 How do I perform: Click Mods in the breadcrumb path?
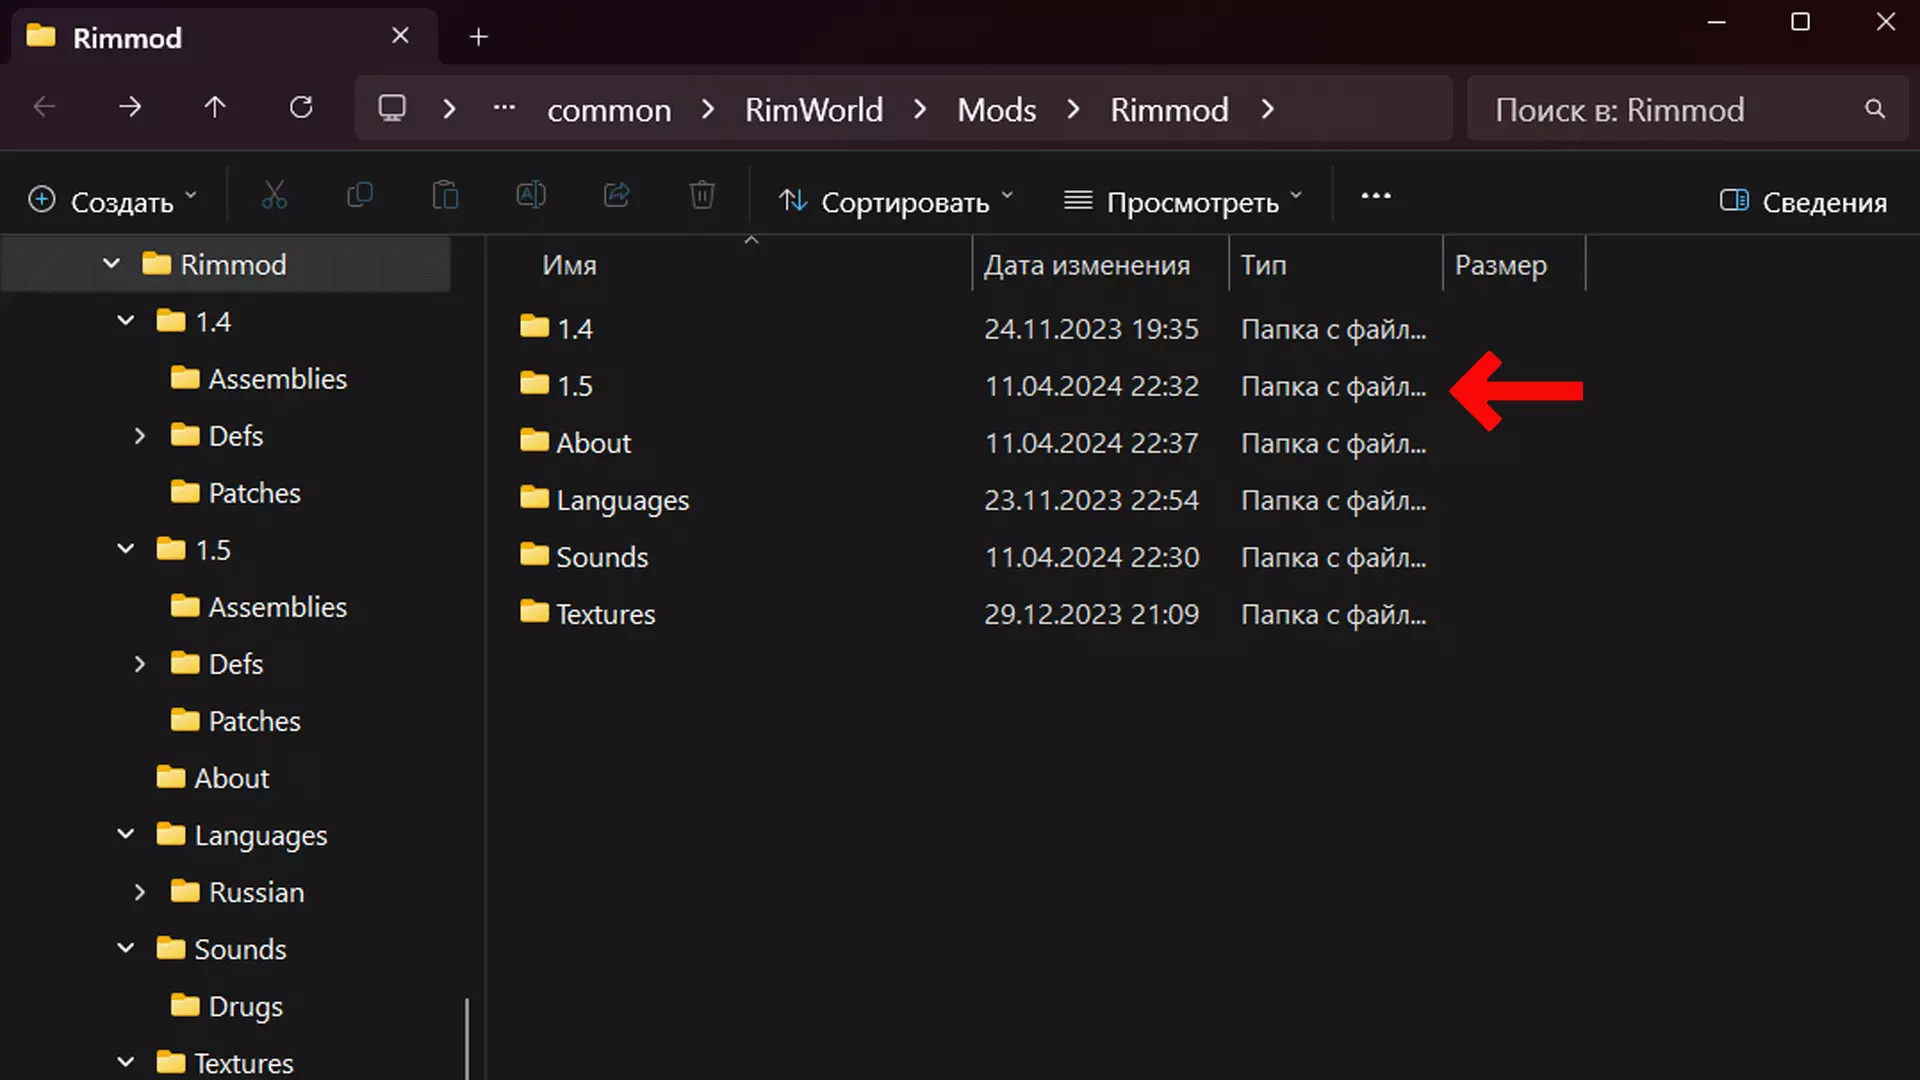[996, 110]
